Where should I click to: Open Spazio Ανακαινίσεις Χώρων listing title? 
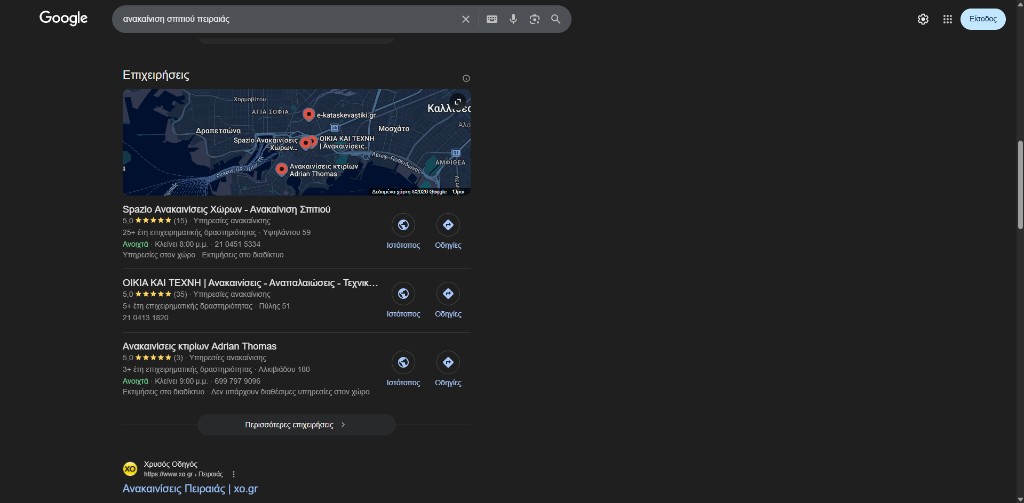pos(227,209)
